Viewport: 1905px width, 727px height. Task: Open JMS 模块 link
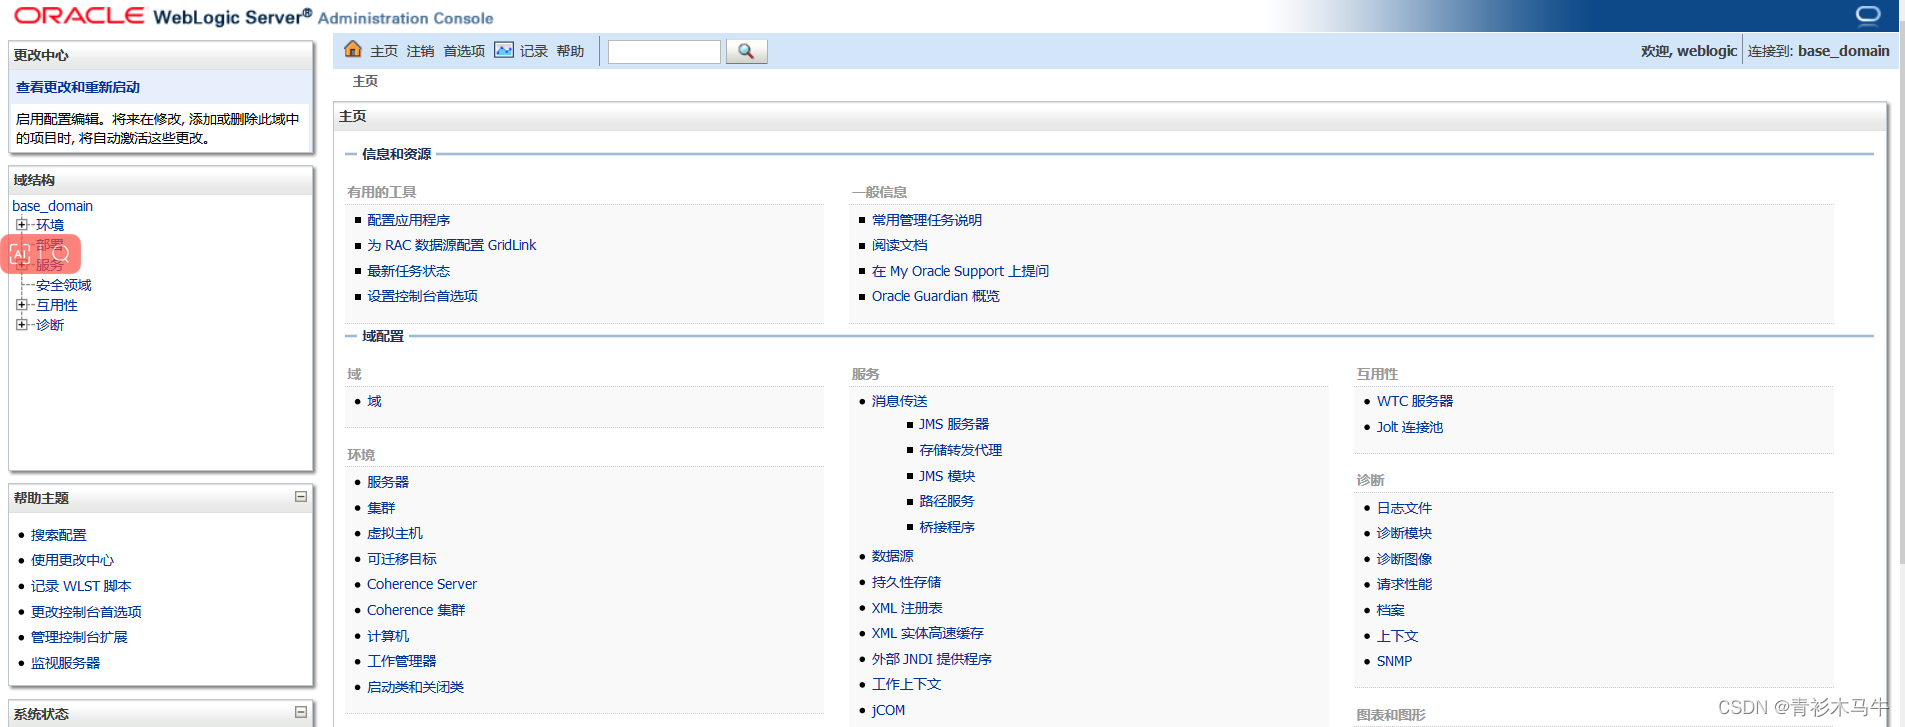pyautogui.click(x=947, y=476)
